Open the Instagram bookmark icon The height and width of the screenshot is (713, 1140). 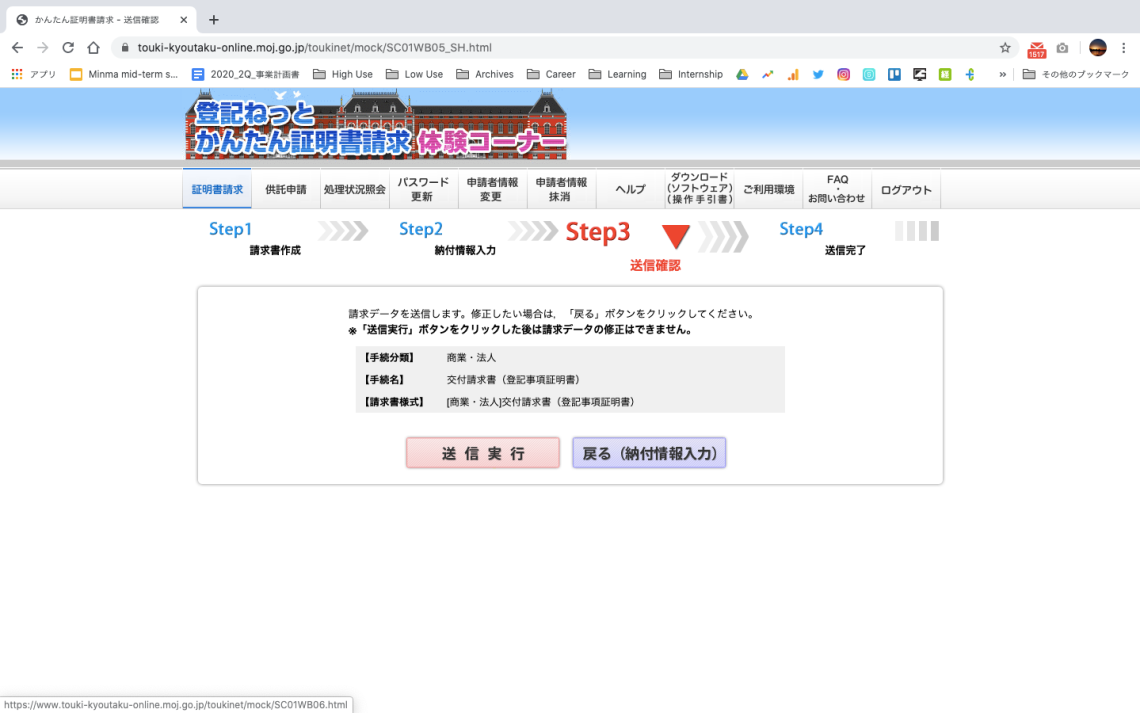coord(843,74)
